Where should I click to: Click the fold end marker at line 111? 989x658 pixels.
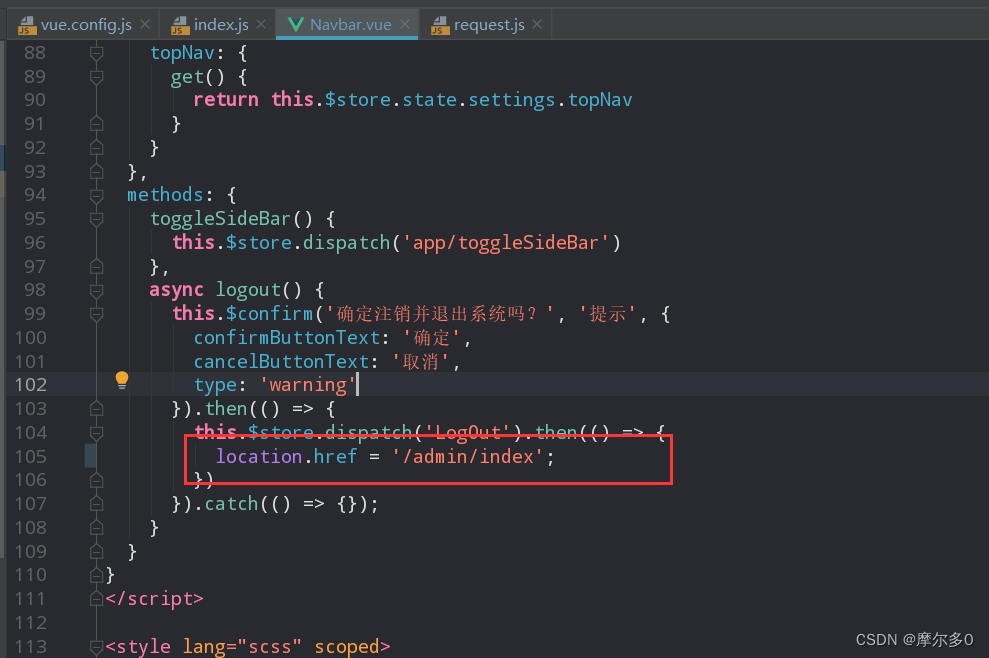[96, 599]
